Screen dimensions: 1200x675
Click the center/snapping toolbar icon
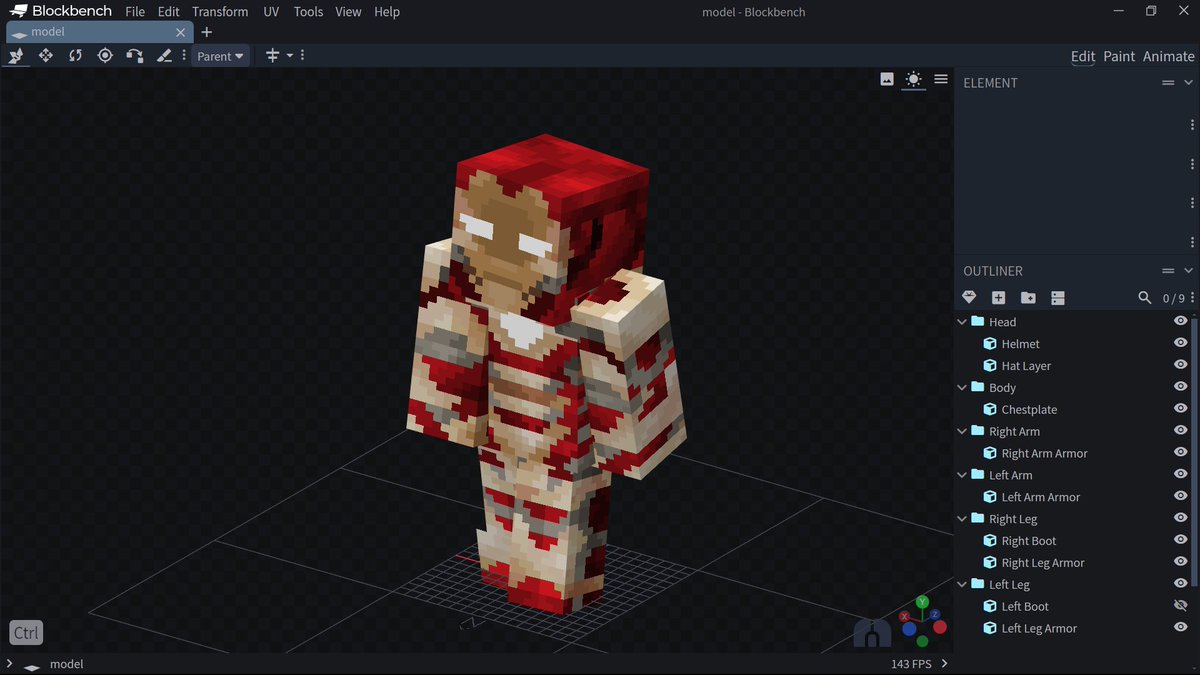point(272,56)
